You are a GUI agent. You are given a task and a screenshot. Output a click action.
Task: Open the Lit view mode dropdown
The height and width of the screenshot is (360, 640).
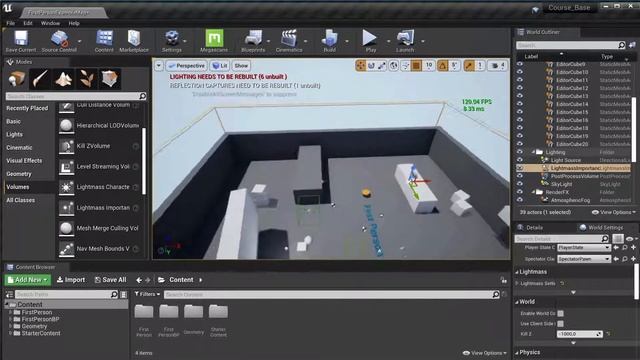click(x=220, y=66)
